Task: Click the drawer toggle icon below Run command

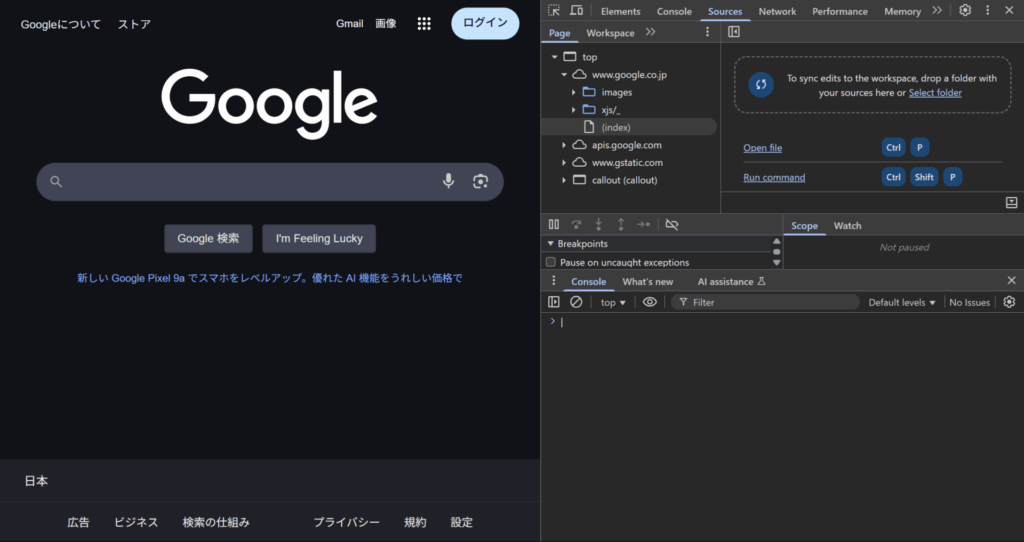Action: [x=1011, y=203]
